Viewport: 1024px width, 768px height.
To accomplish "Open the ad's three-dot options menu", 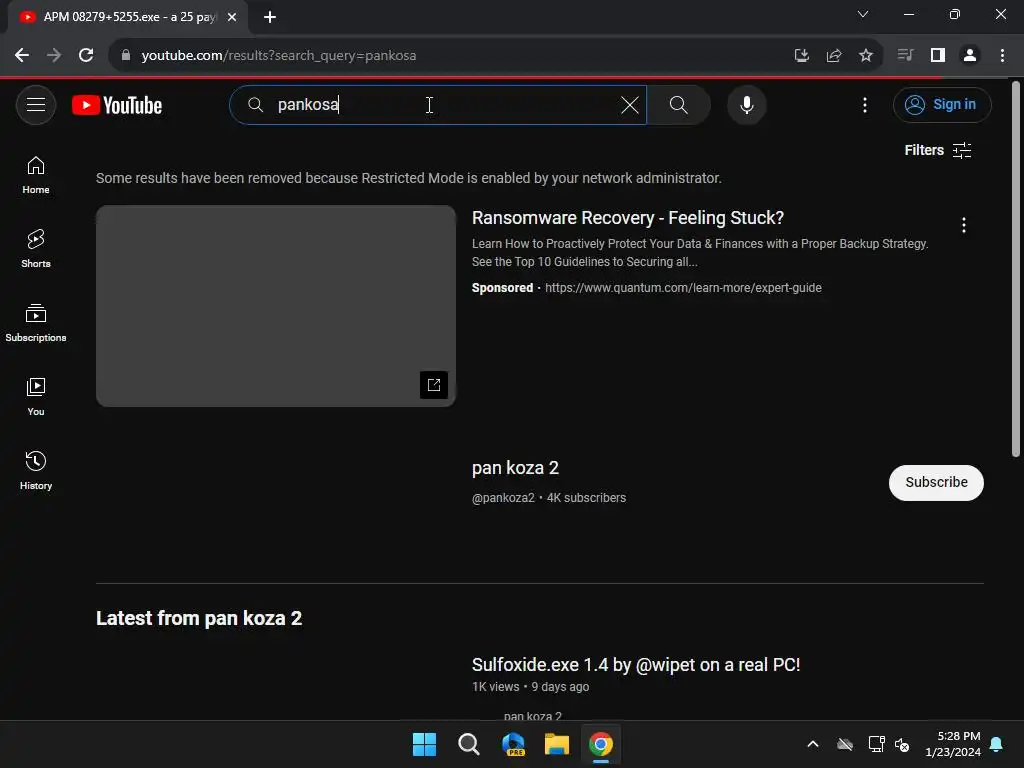I will pos(964,225).
